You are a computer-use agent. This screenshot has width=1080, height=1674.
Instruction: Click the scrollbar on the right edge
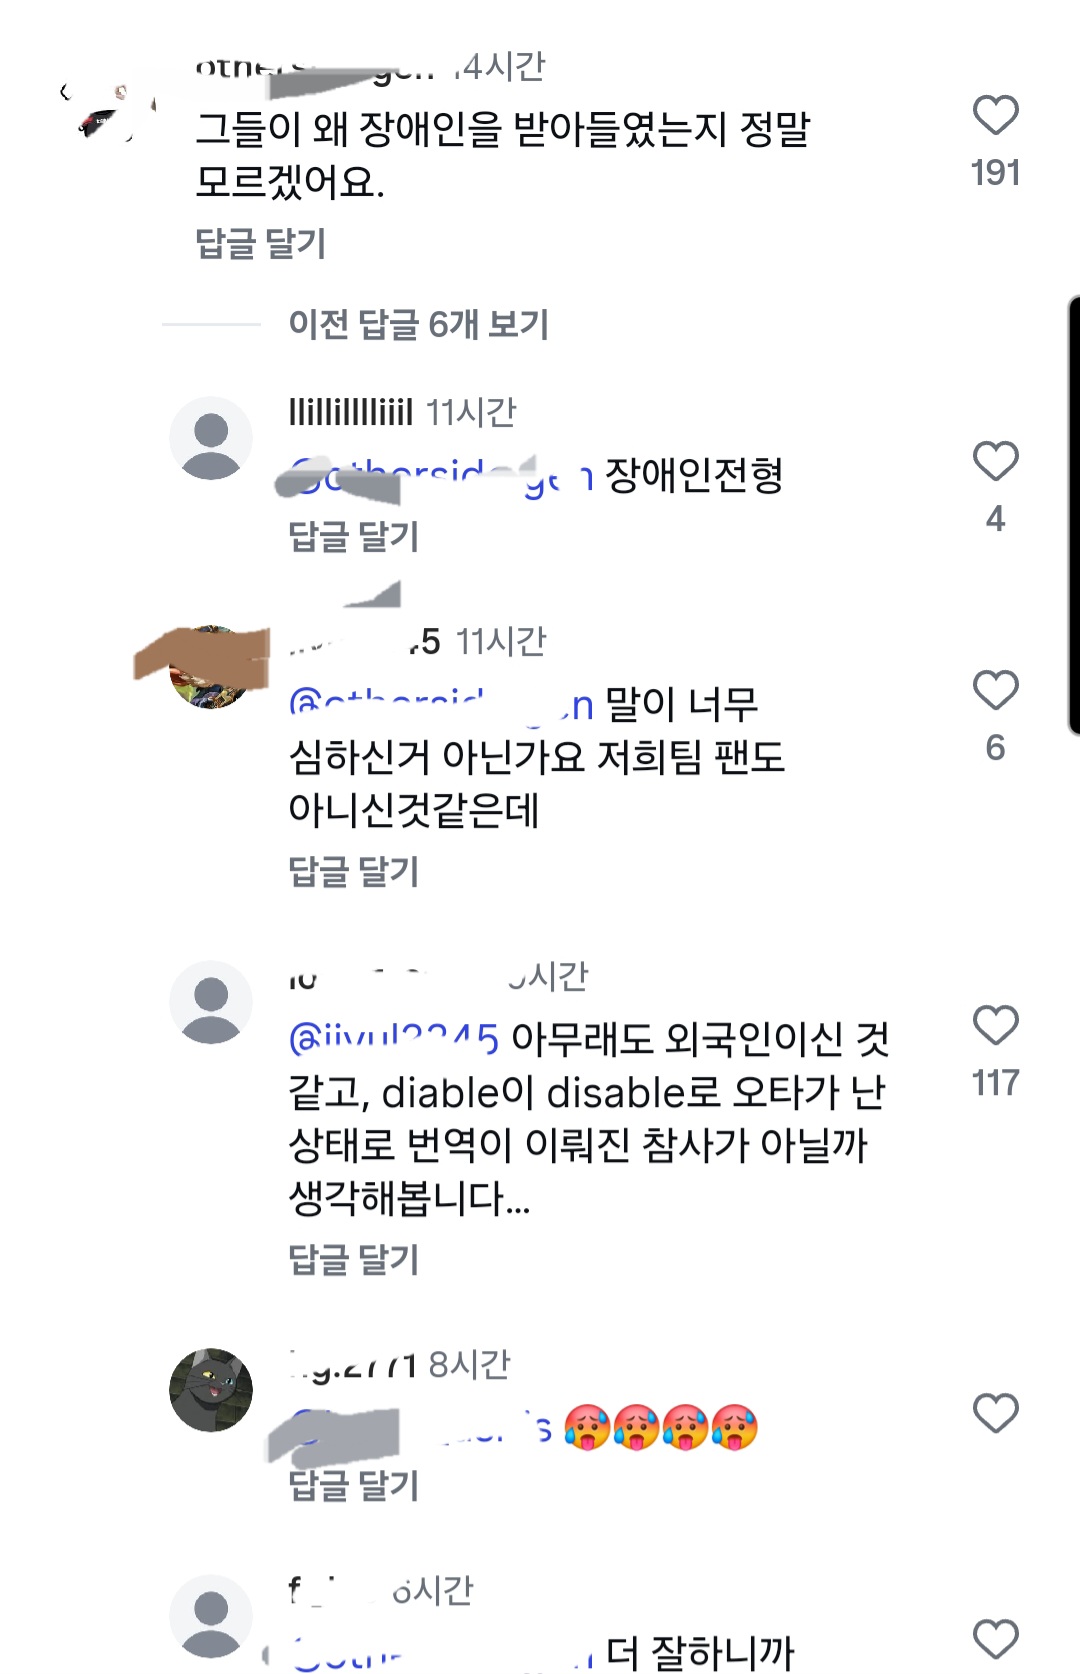tap(1074, 515)
